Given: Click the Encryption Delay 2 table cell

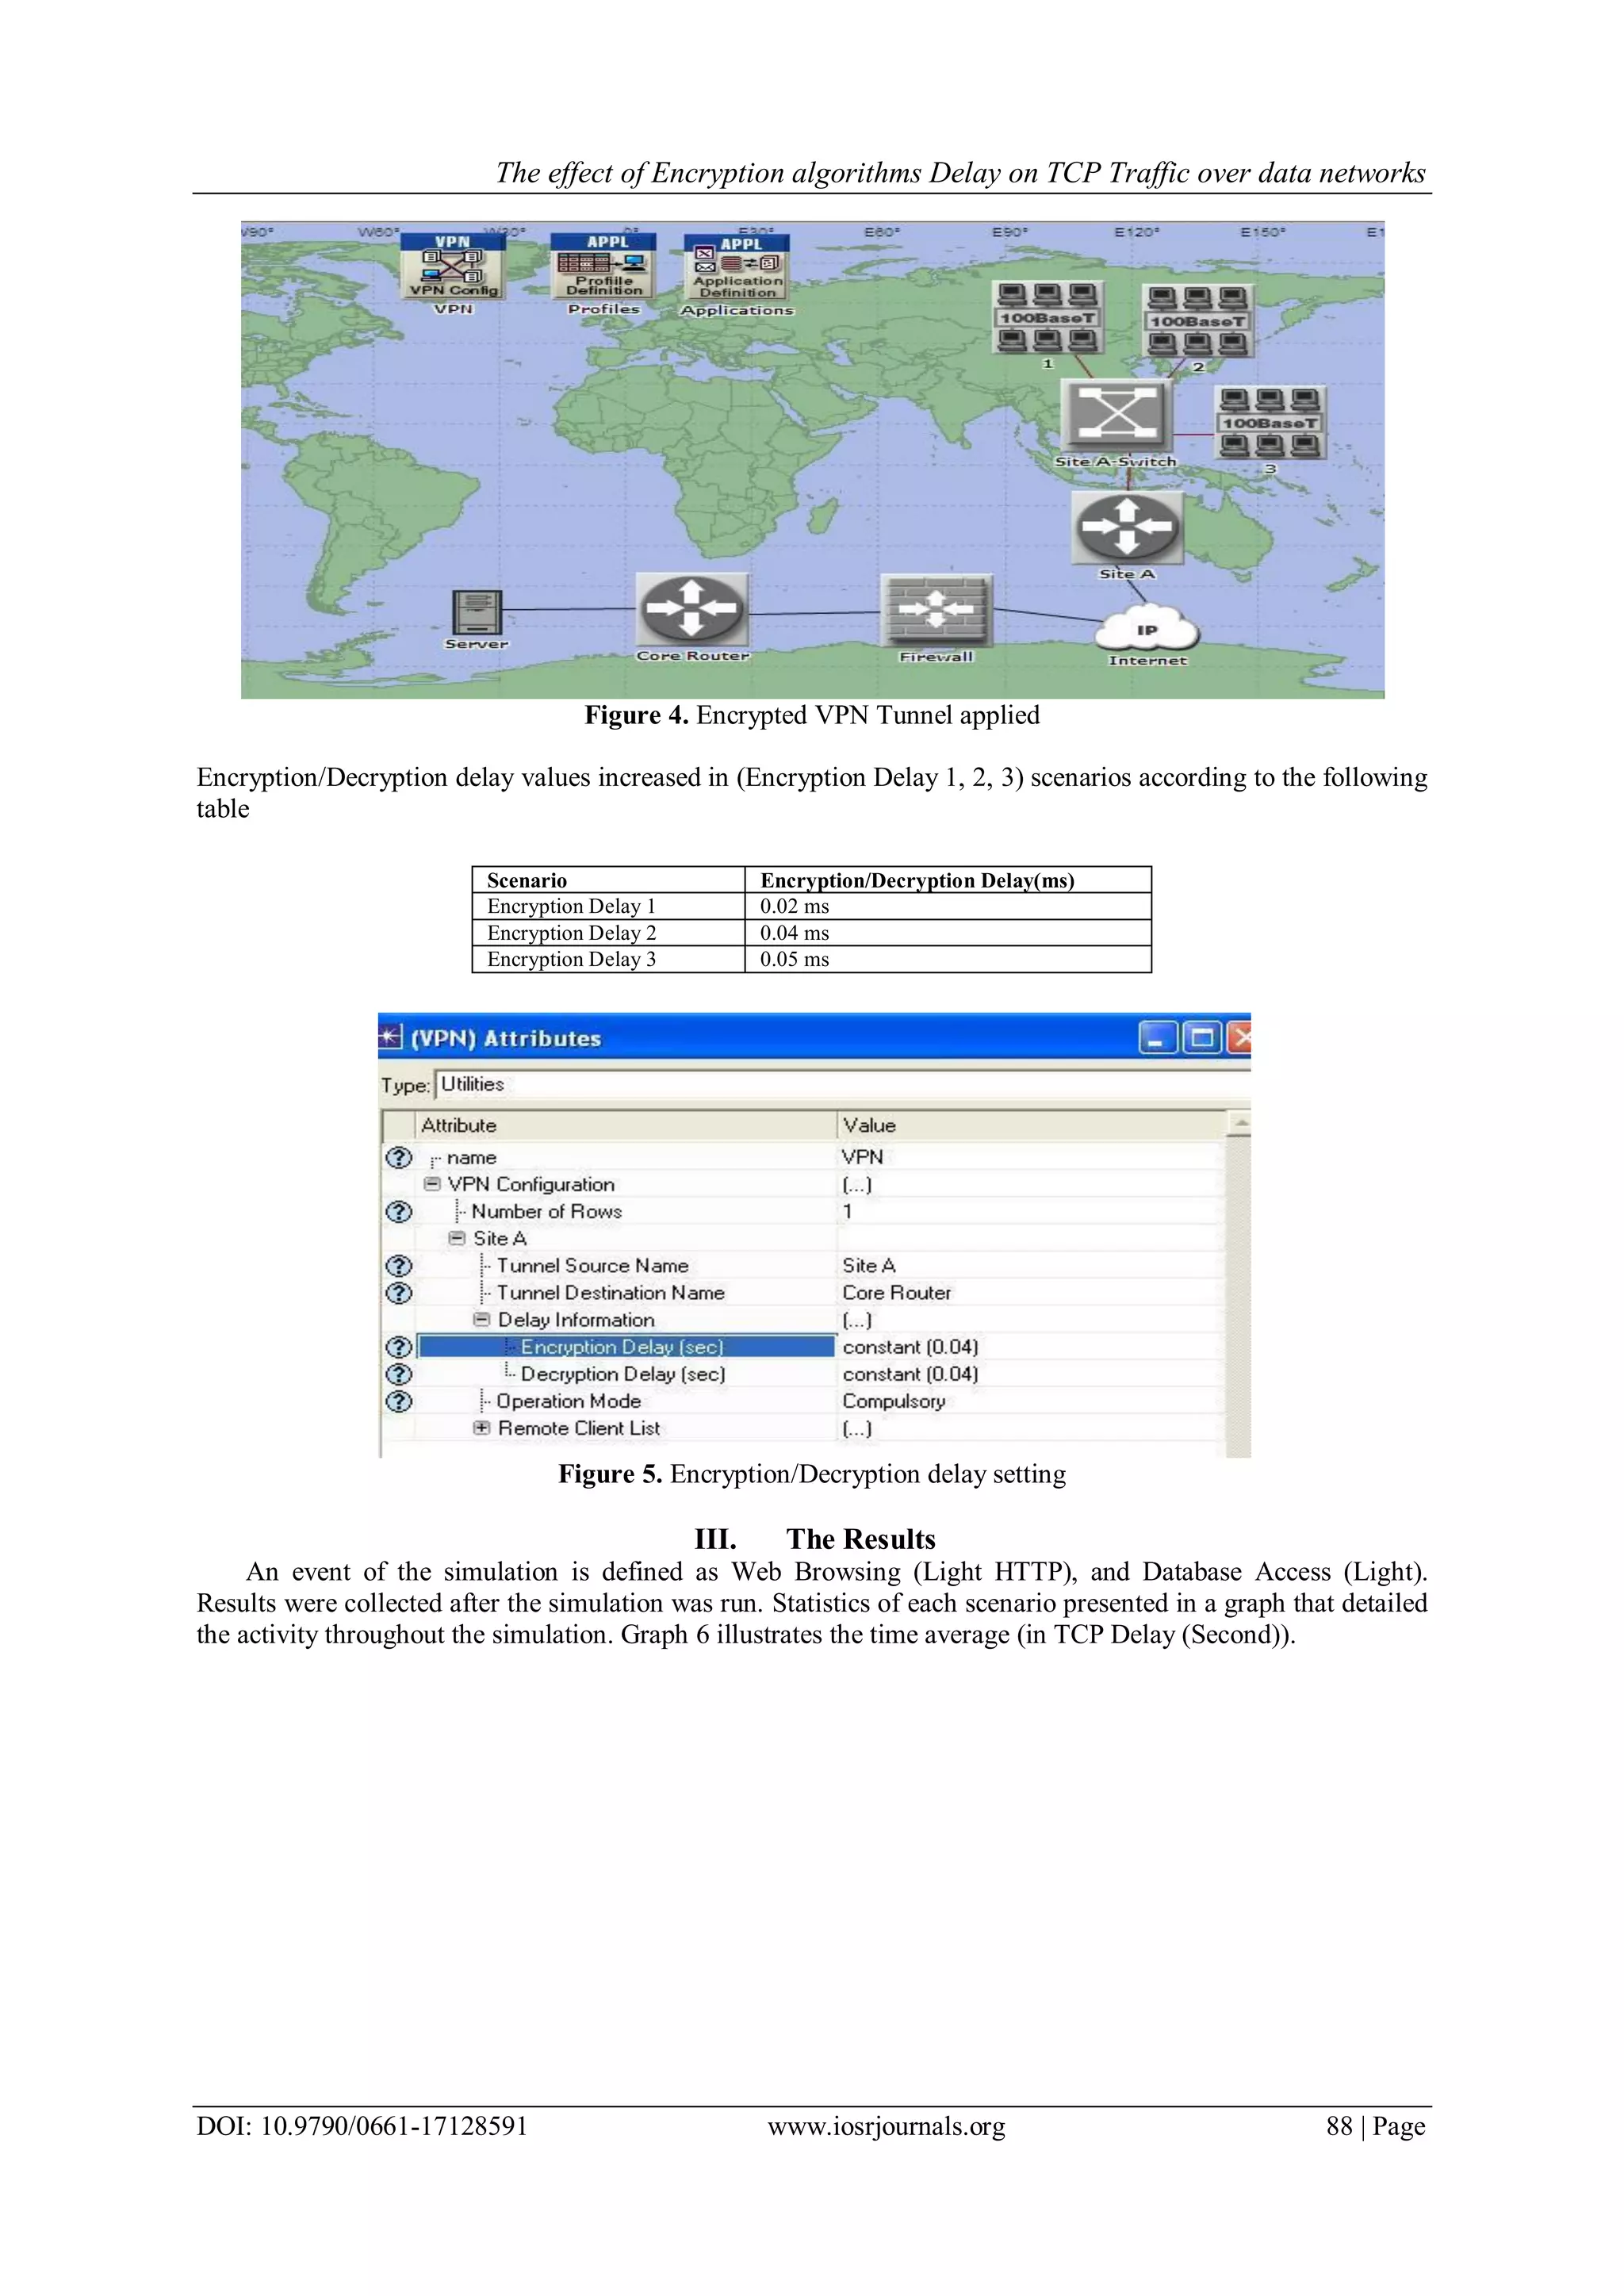Looking at the screenshot, I should click(x=609, y=933).
